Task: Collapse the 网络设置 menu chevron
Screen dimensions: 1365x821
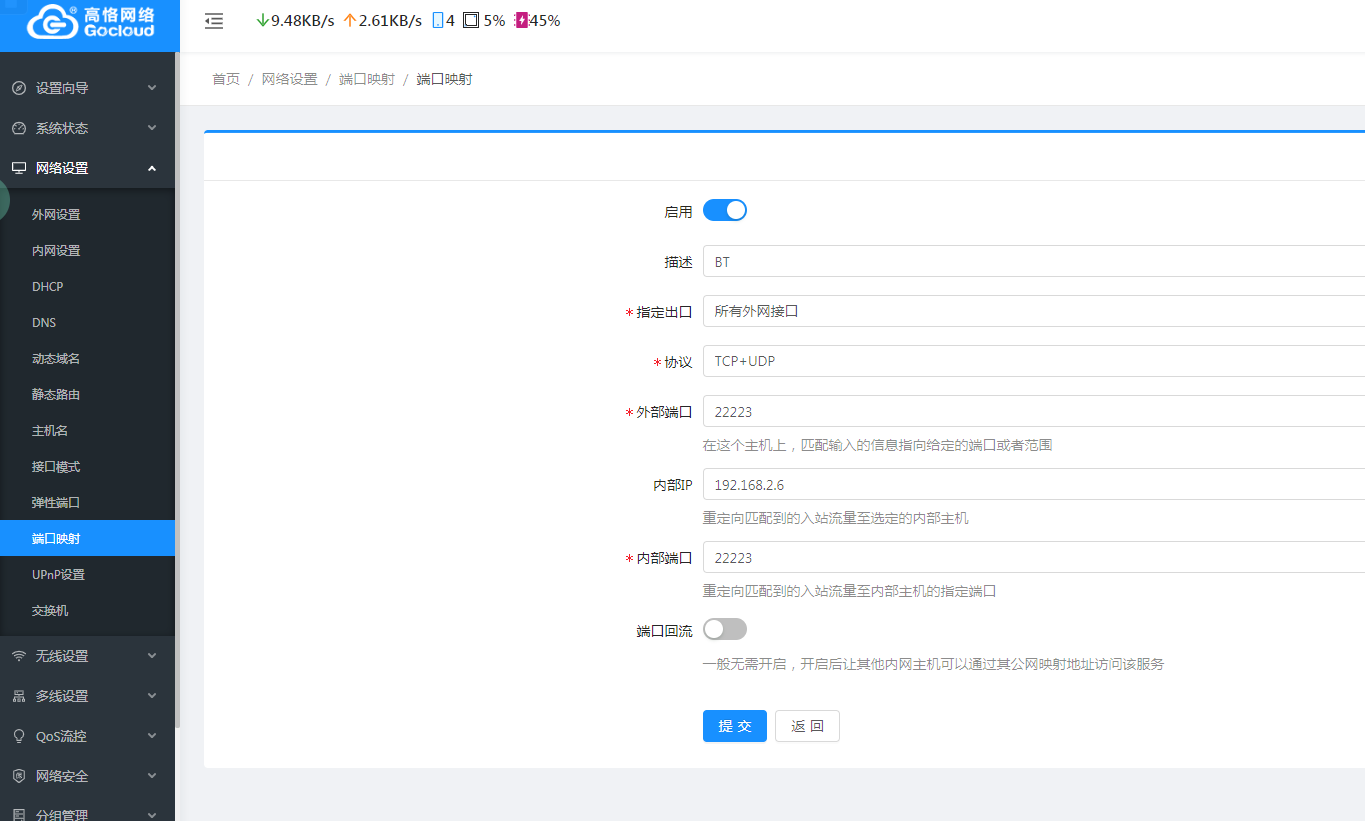Action: click(x=152, y=168)
